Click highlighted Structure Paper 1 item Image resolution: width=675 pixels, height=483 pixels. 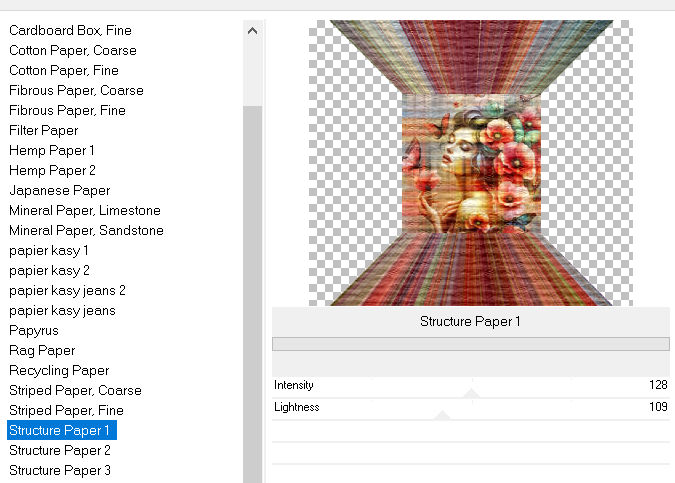tap(62, 430)
